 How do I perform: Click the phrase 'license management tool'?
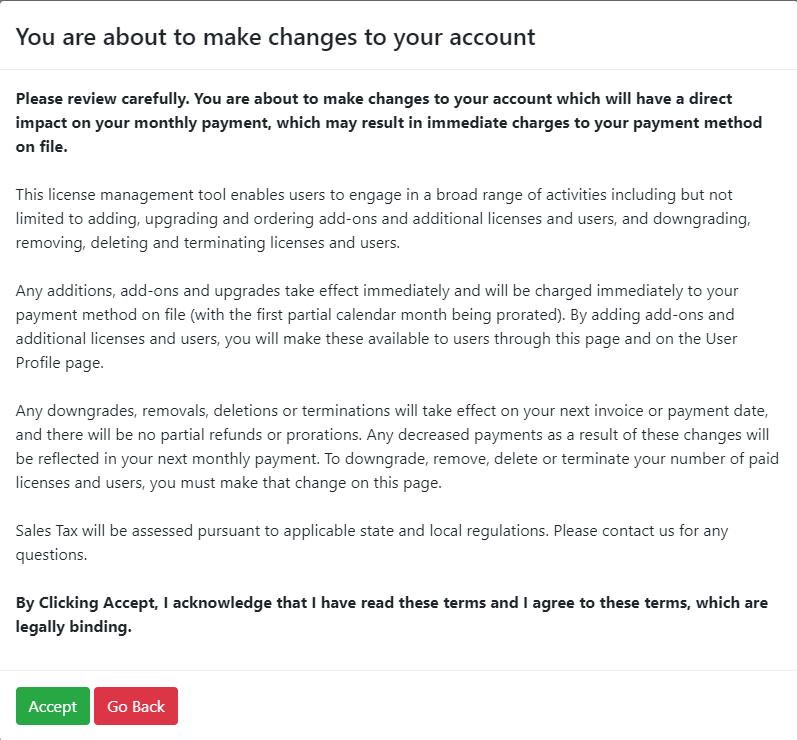(132, 194)
